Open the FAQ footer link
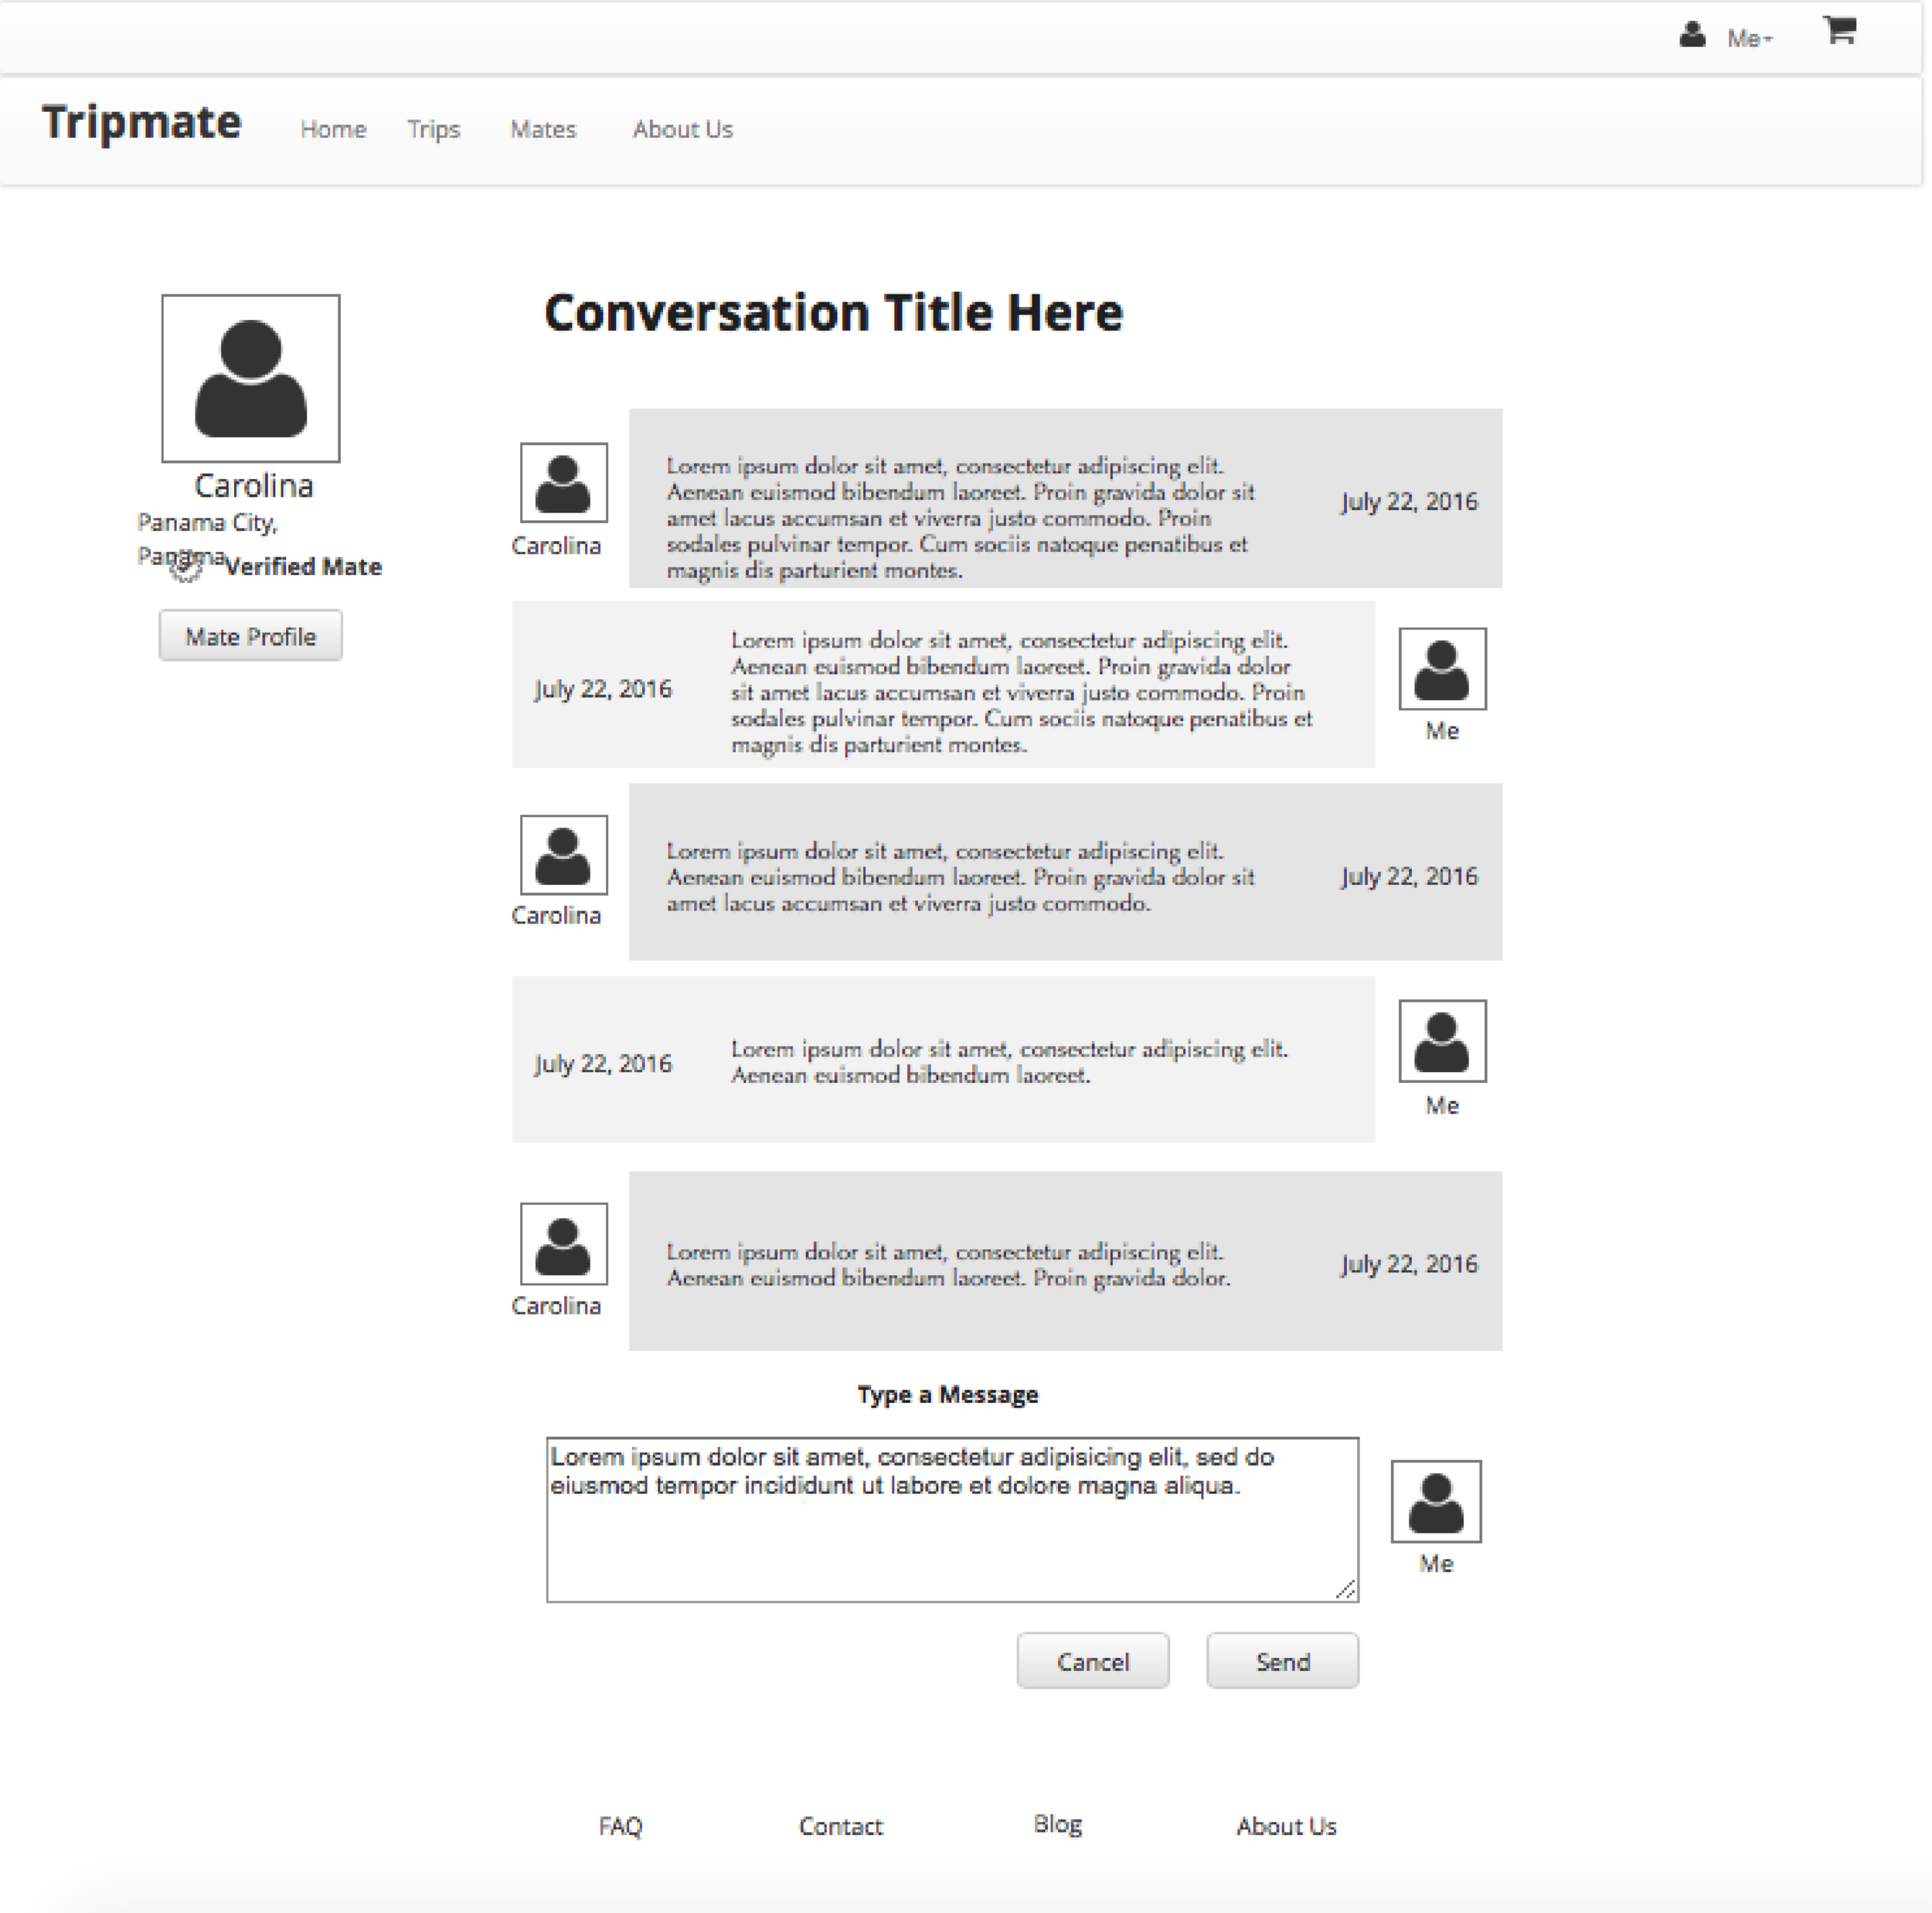This screenshot has height=1913, width=1932. 620,1826
